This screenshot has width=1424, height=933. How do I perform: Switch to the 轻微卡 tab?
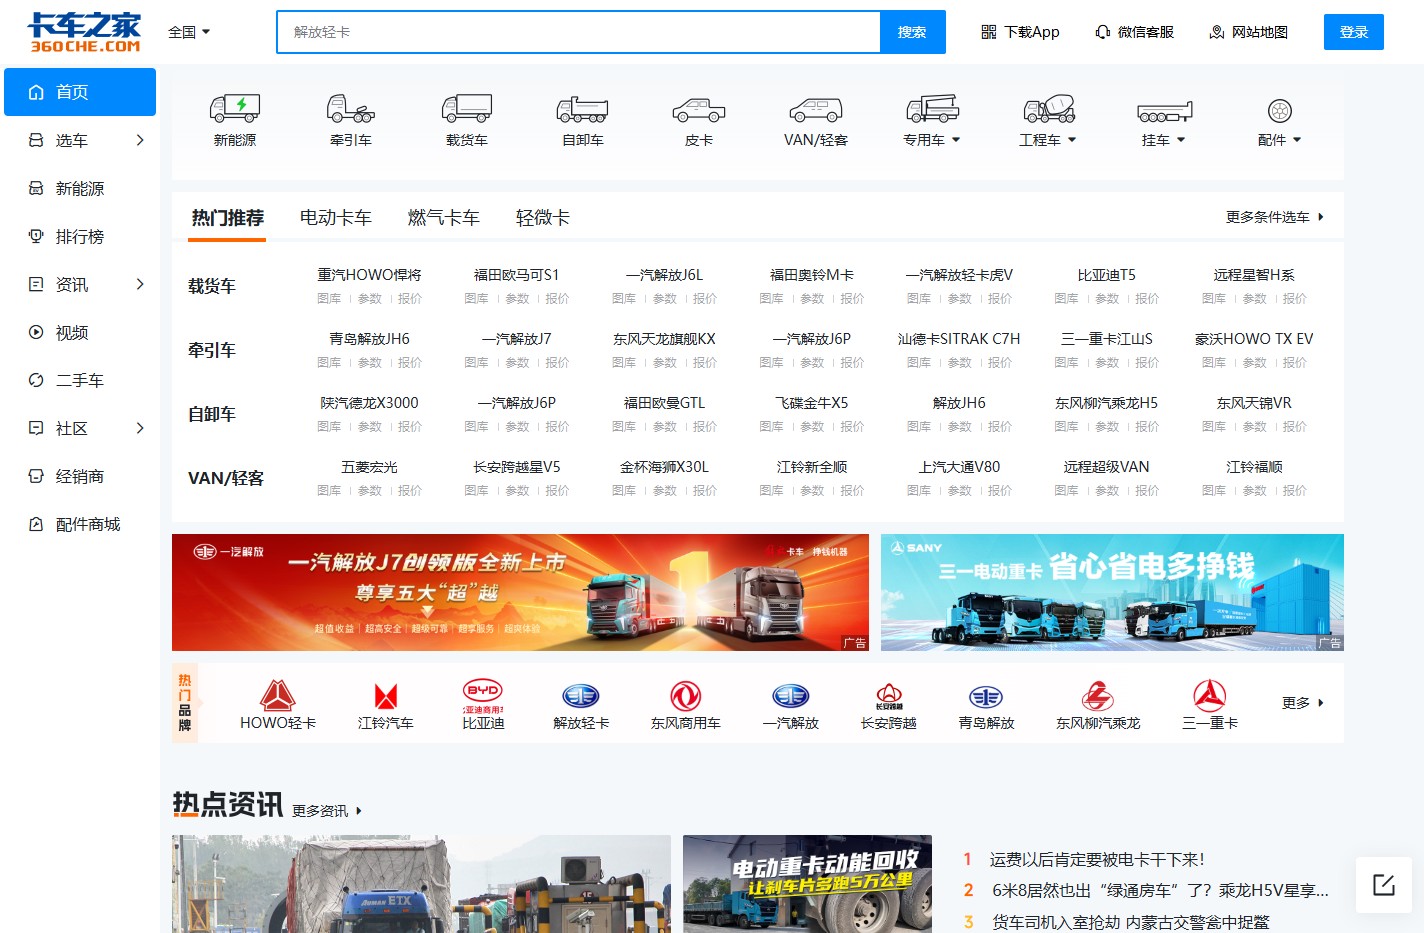click(x=543, y=218)
